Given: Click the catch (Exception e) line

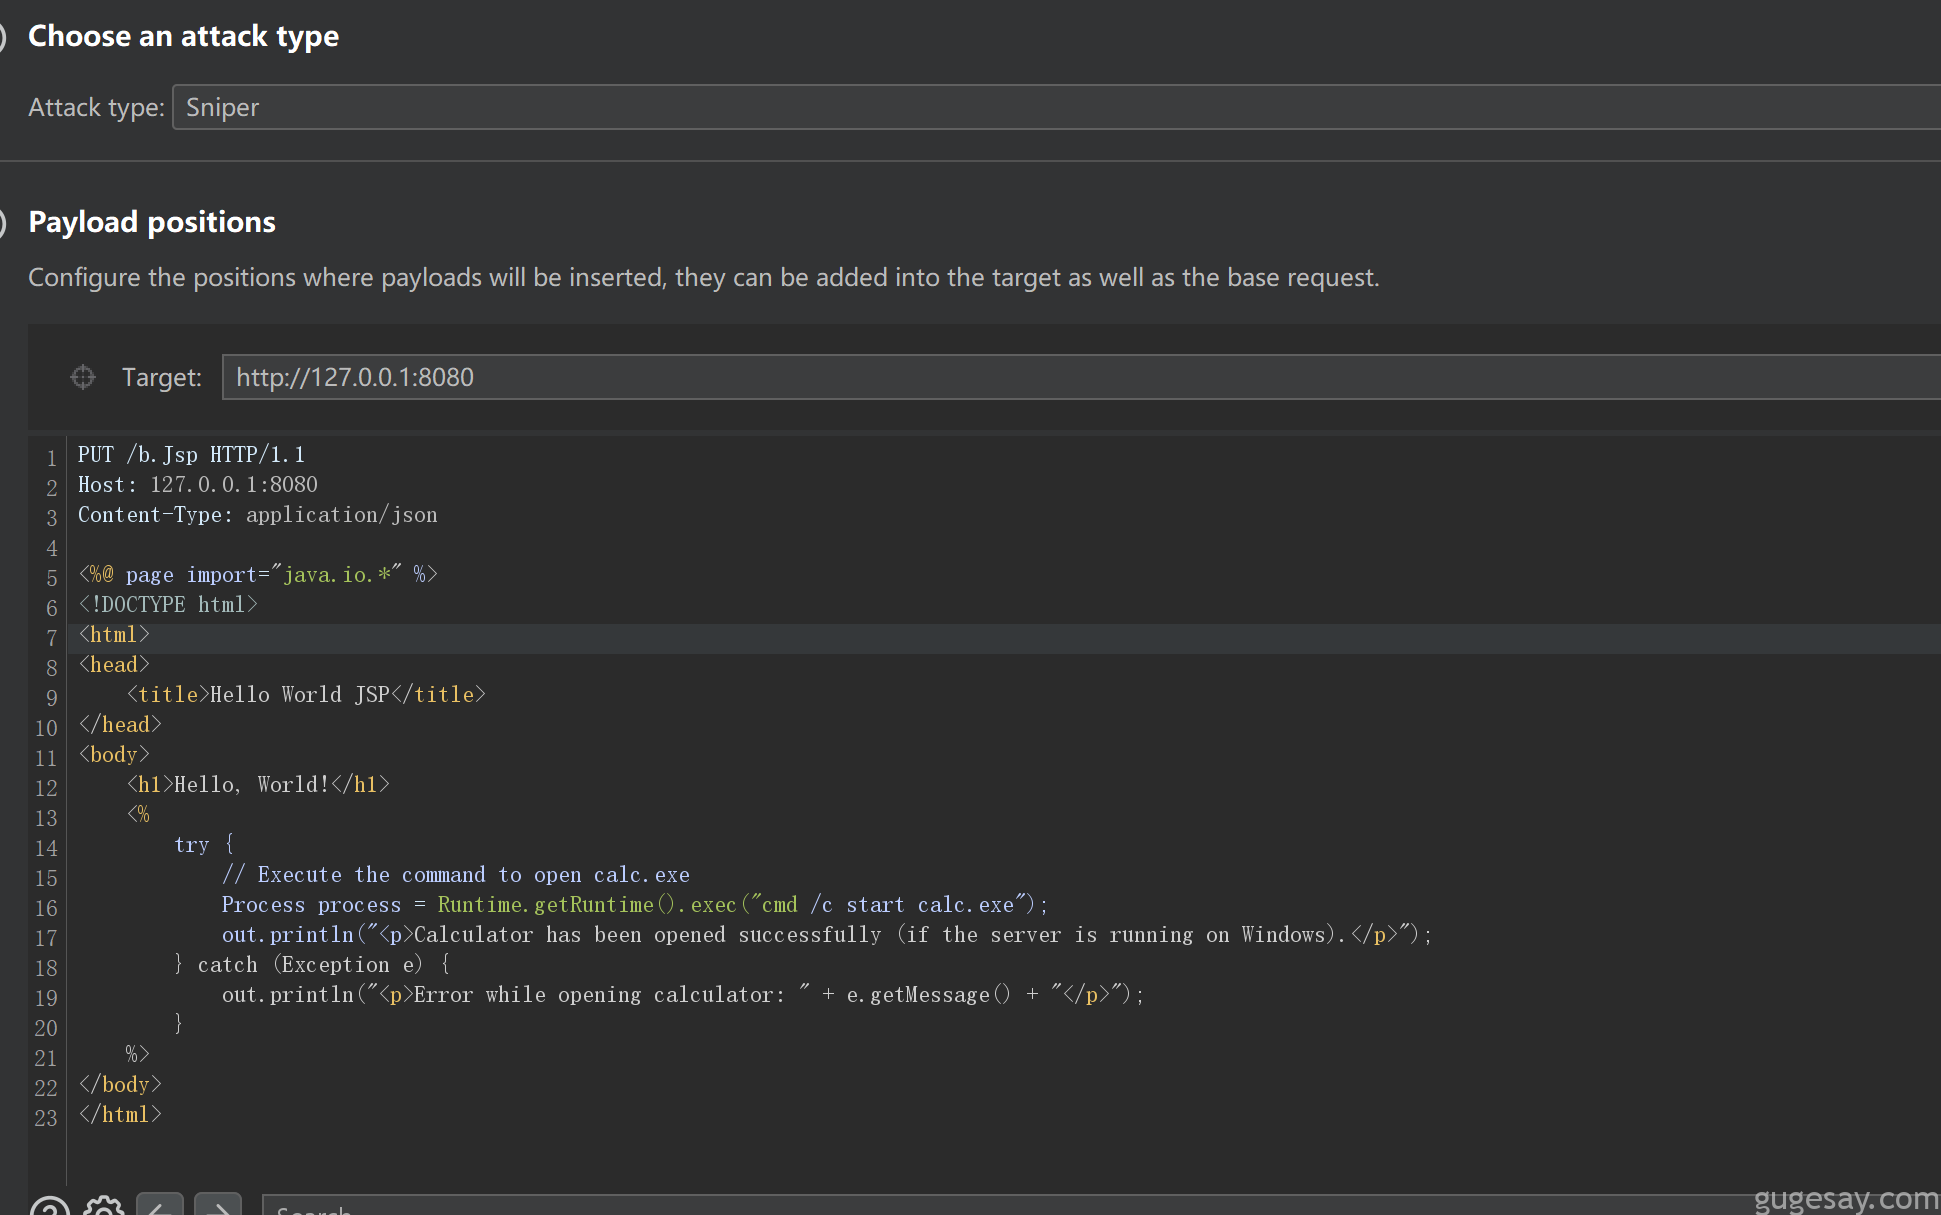Looking at the screenshot, I should coord(312,965).
